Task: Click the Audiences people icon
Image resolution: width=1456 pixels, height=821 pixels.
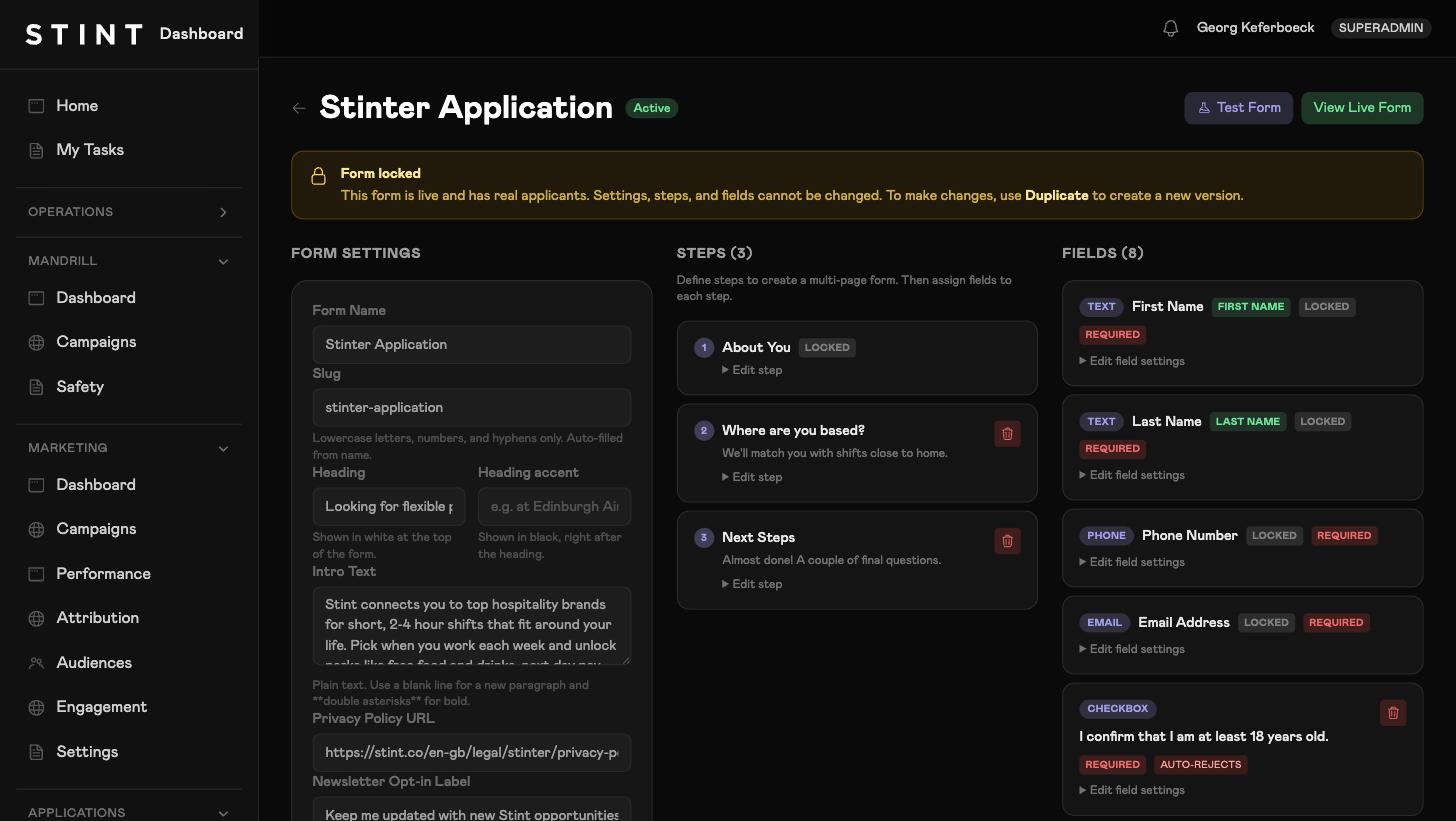Action: 36,663
